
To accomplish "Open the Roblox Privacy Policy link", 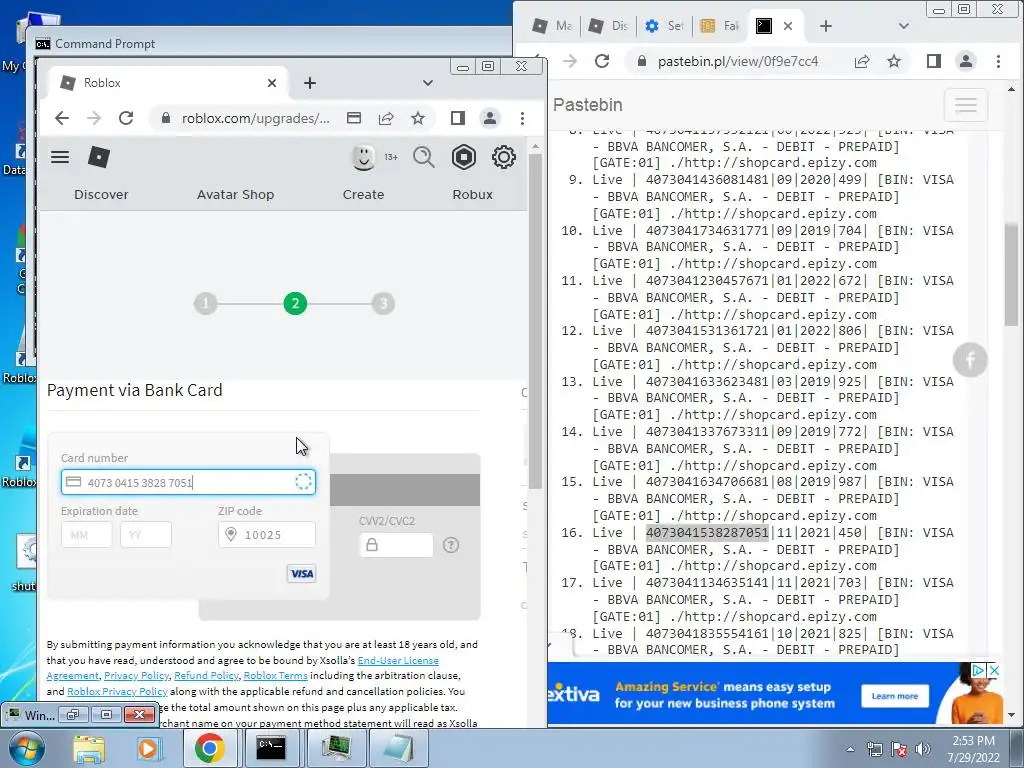I will (x=117, y=692).
